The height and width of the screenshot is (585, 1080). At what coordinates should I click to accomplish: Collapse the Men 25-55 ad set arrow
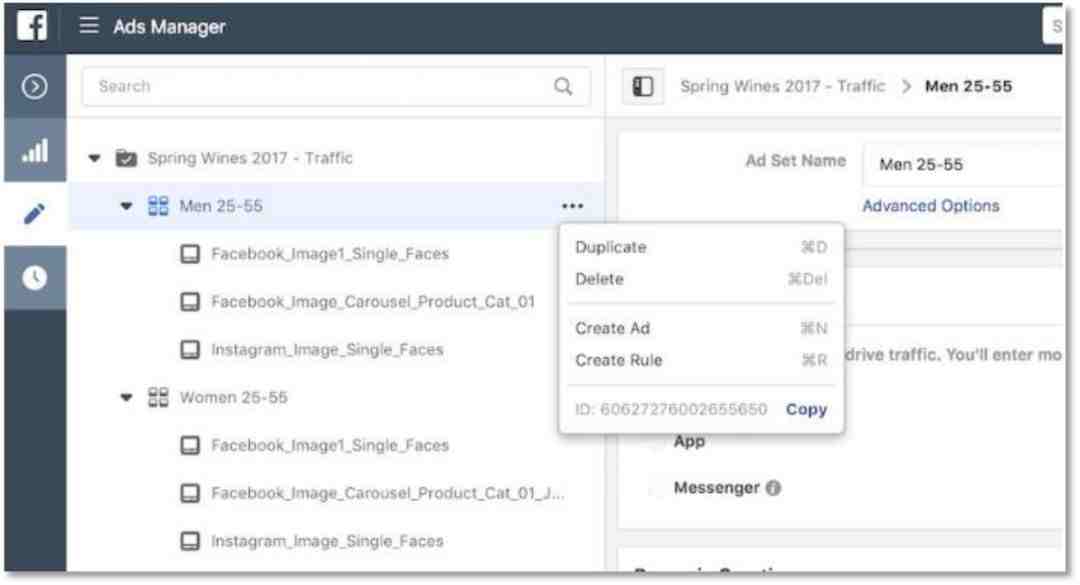[126, 206]
